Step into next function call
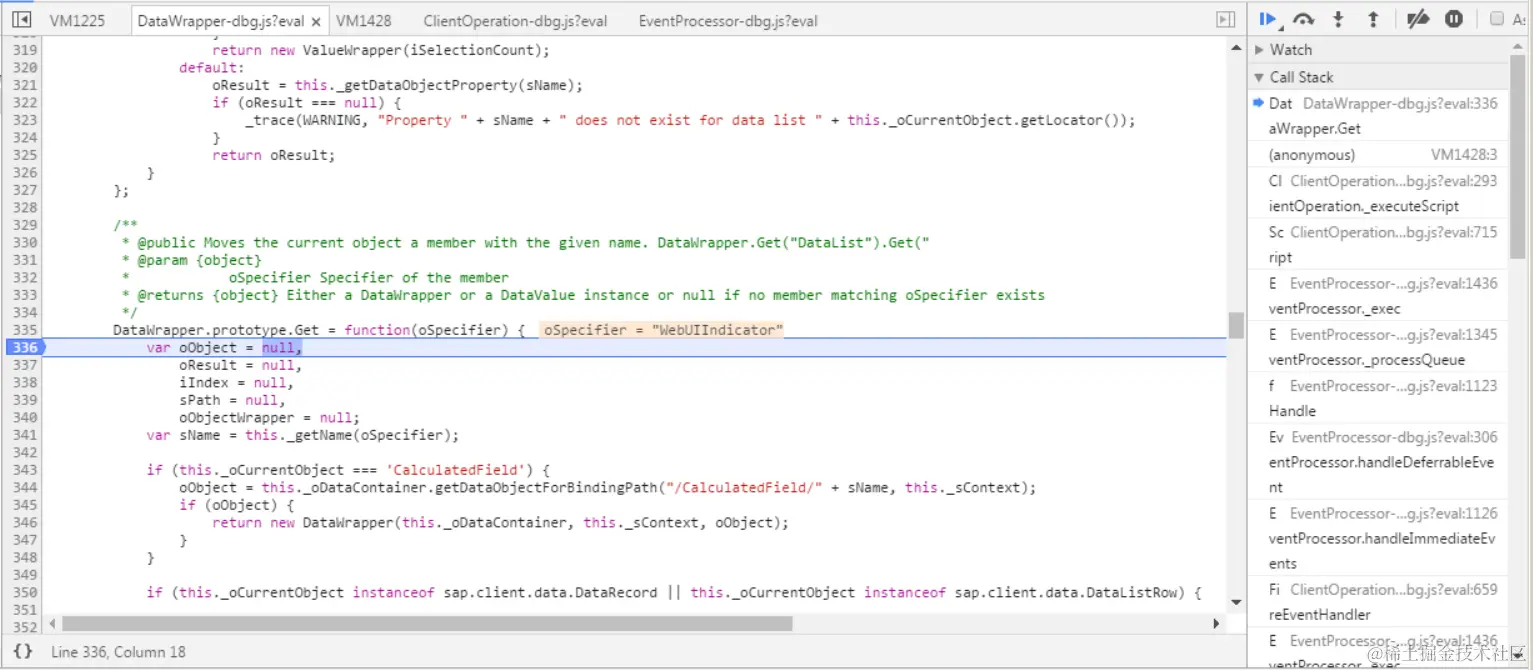 pyautogui.click(x=1338, y=19)
